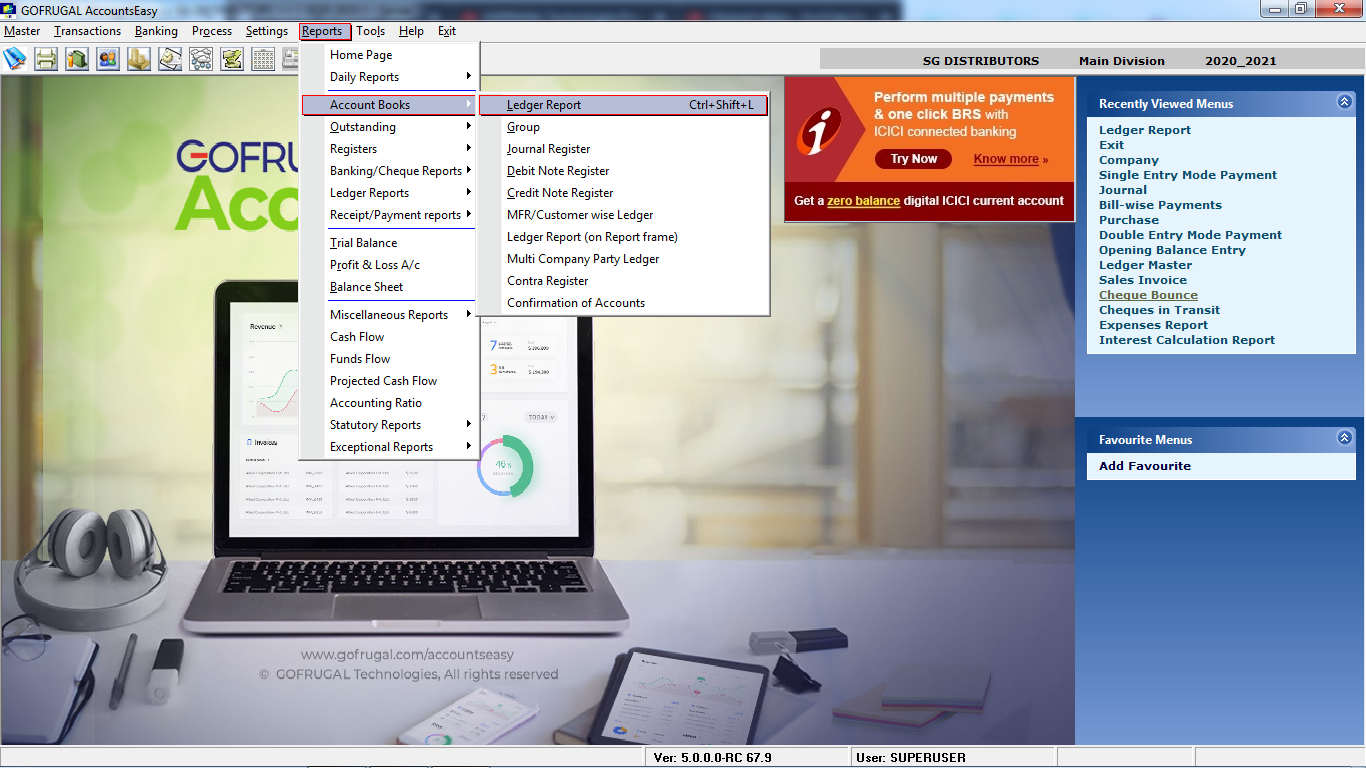Expand the Exceptional Reports submenu
This screenshot has height=768, width=1366.
[x=390, y=447]
